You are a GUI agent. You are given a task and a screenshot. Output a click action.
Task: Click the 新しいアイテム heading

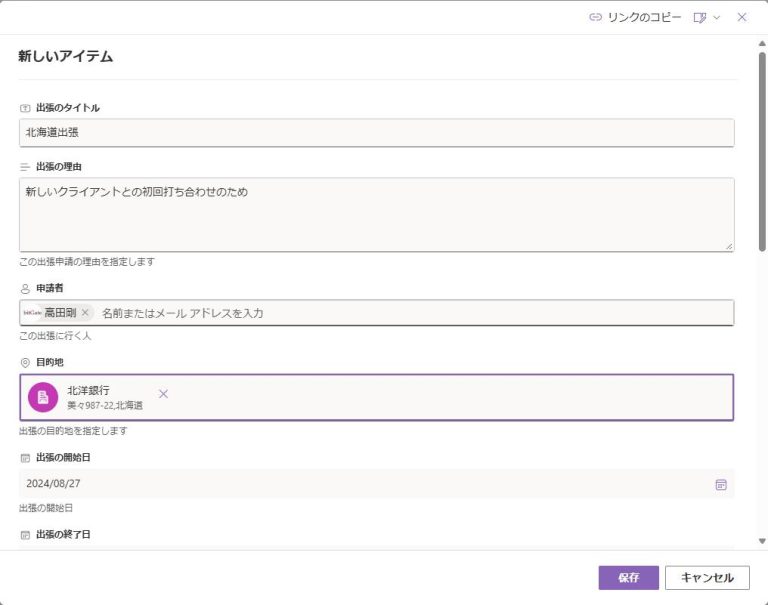click(x=66, y=56)
